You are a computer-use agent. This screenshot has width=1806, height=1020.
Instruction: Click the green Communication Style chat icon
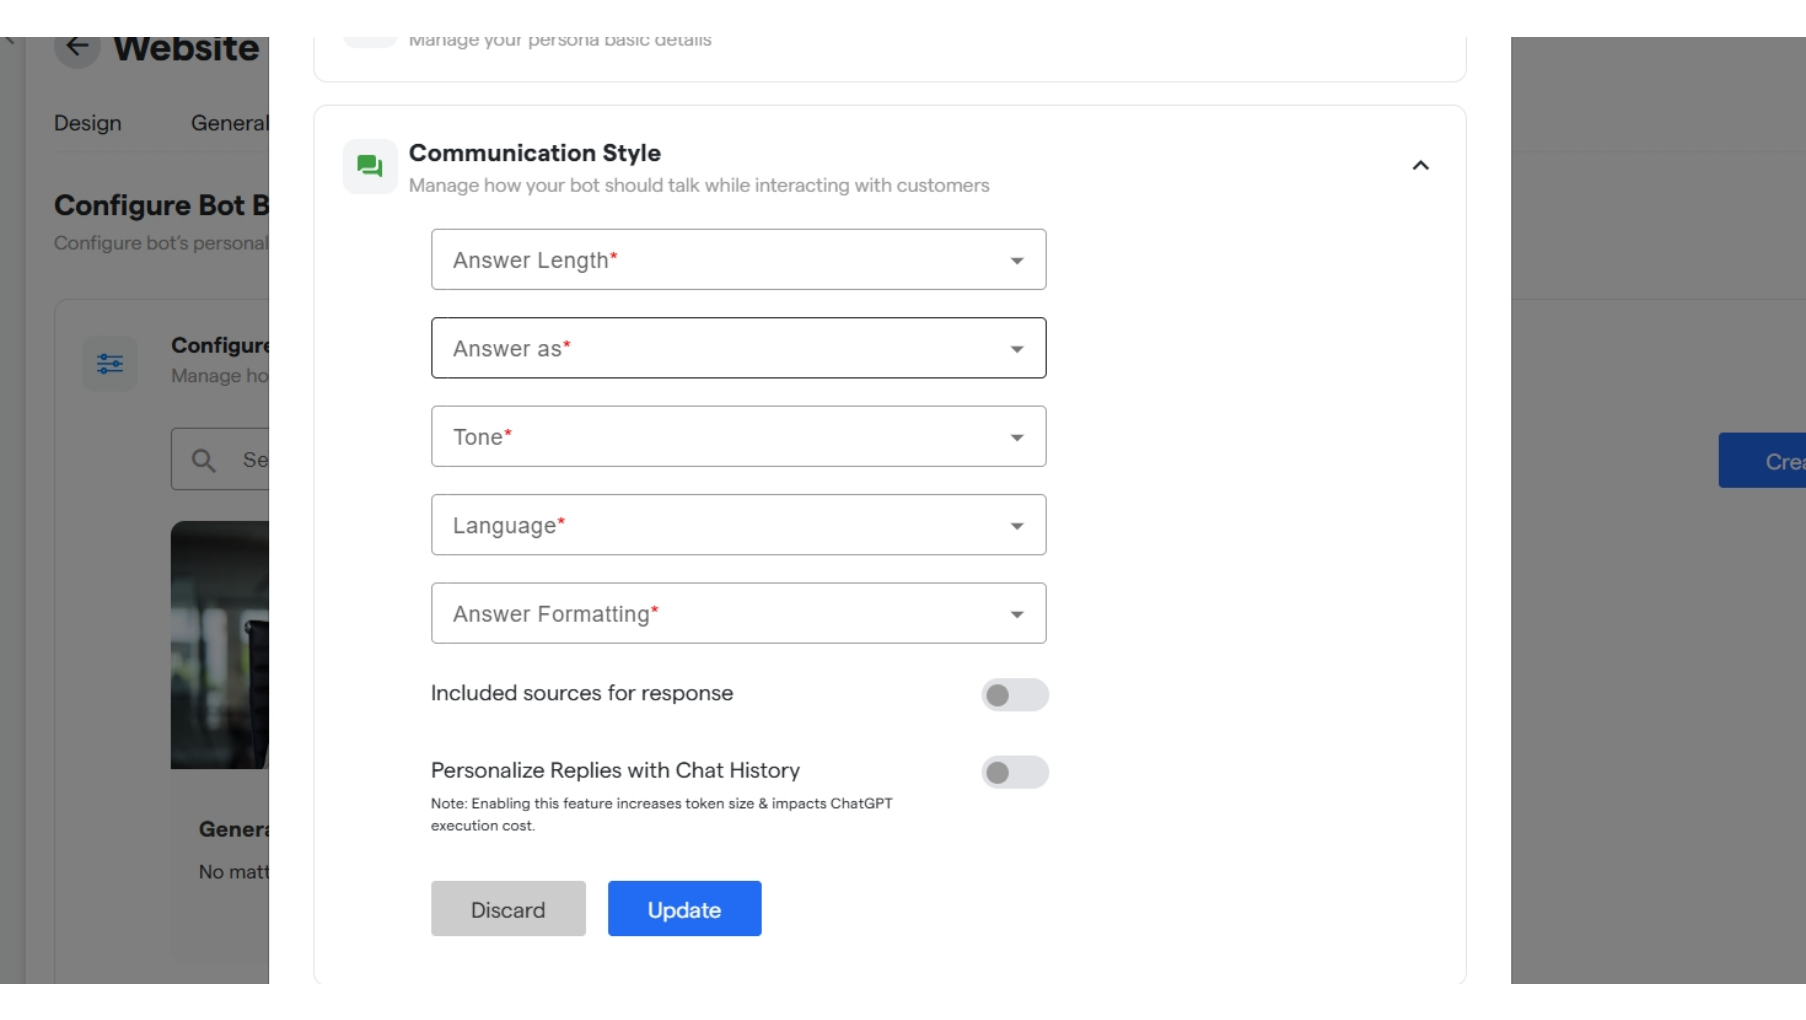click(x=370, y=166)
